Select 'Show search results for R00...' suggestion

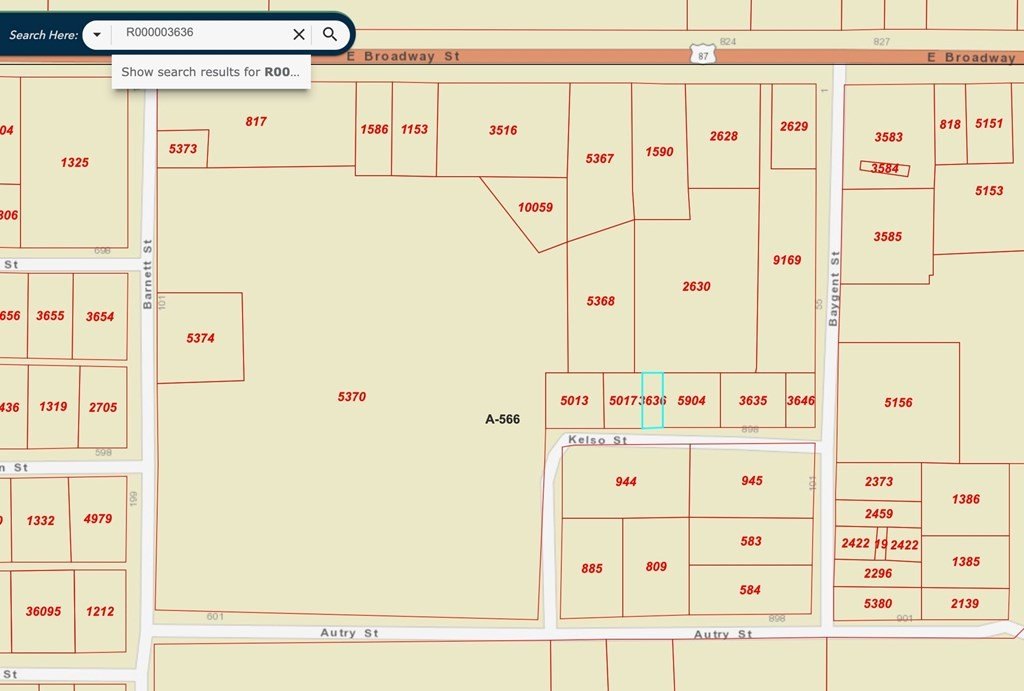pyautogui.click(x=210, y=72)
